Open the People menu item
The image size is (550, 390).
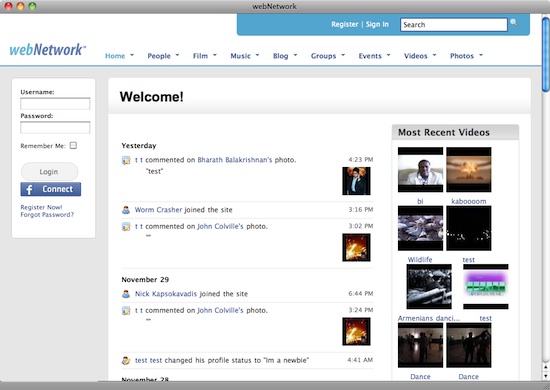point(159,56)
